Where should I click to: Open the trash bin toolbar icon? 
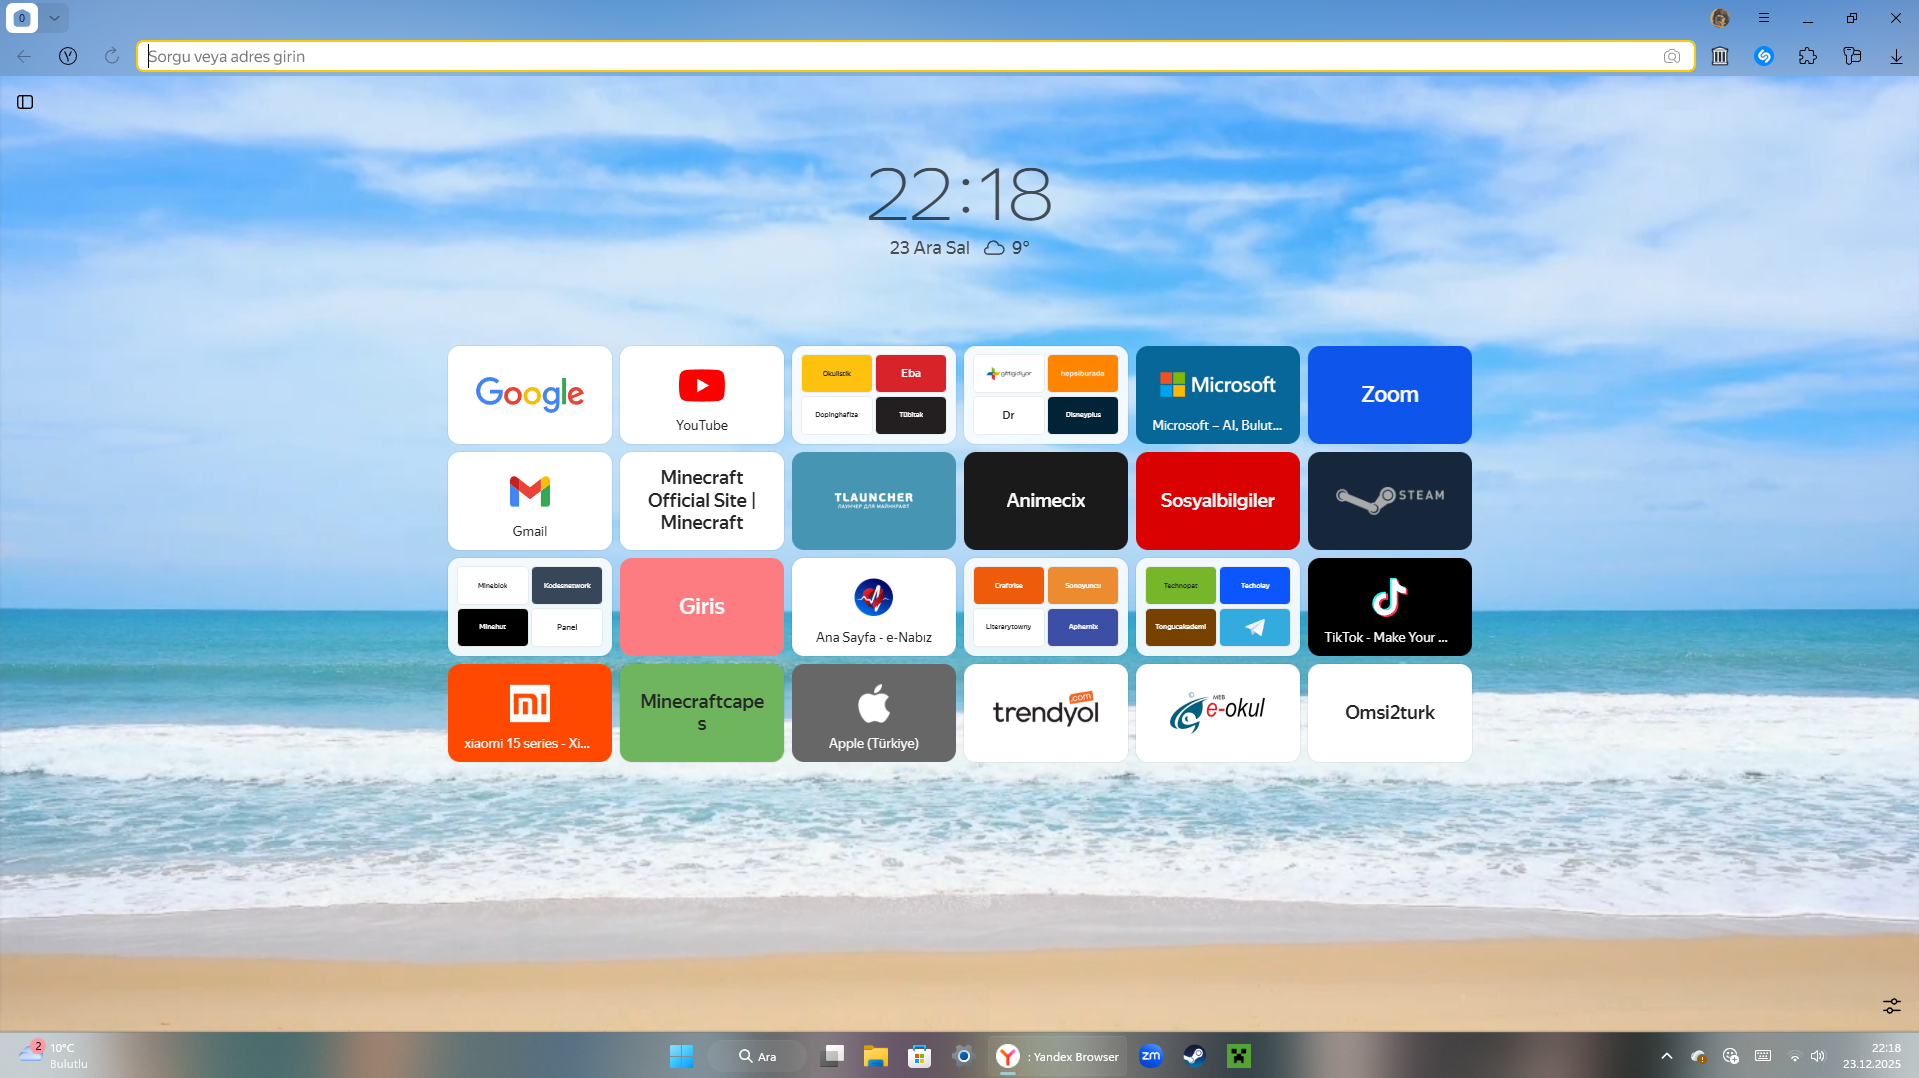1720,56
